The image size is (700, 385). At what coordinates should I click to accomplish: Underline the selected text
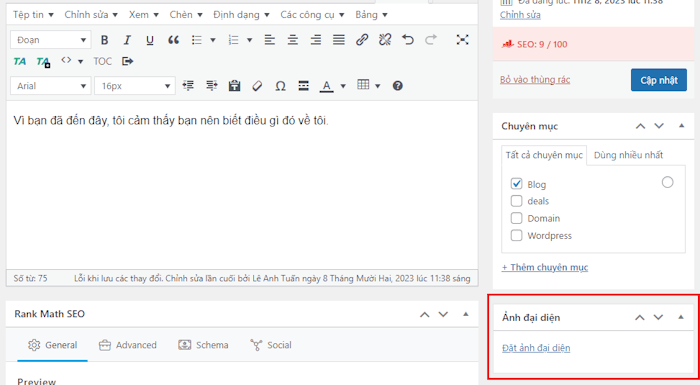pyautogui.click(x=150, y=40)
